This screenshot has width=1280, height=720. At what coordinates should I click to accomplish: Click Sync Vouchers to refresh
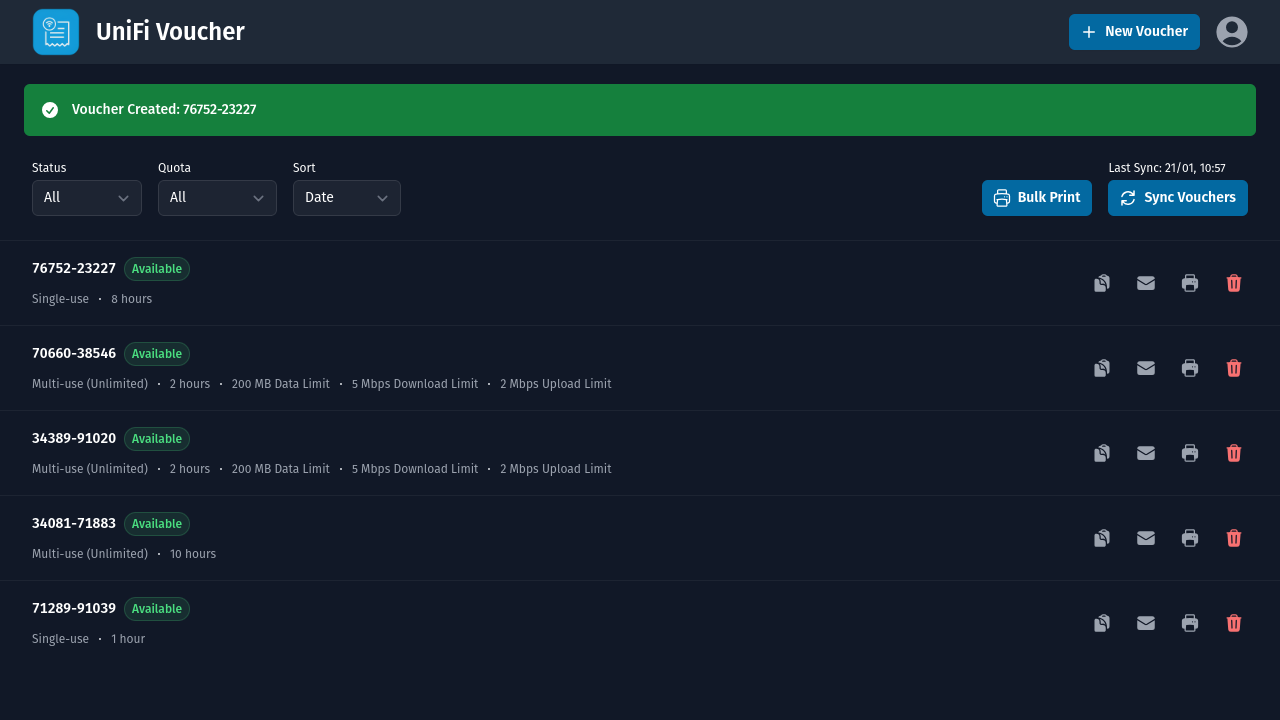point(1177,197)
